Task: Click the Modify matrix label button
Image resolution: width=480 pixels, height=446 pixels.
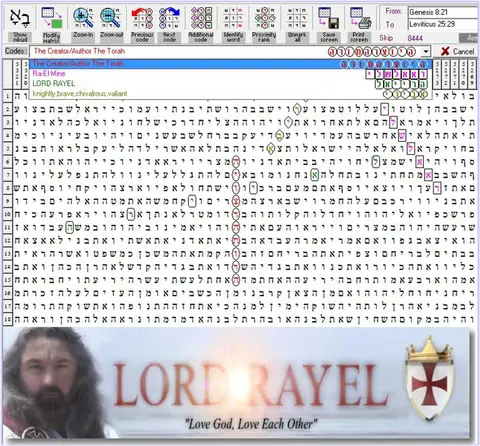Action: [52, 37]
